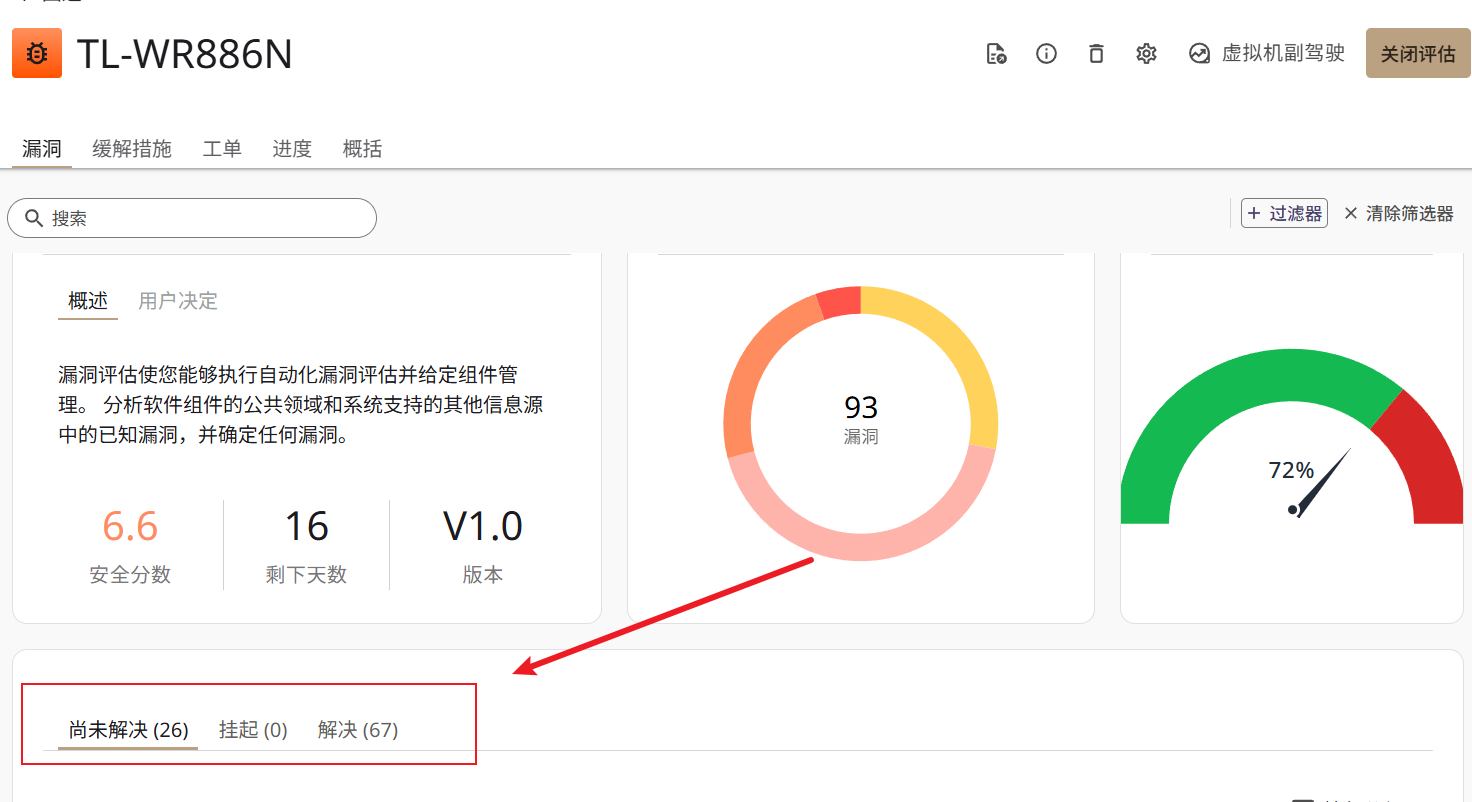Click the magnifier search icon

click(x=33, y=218)
